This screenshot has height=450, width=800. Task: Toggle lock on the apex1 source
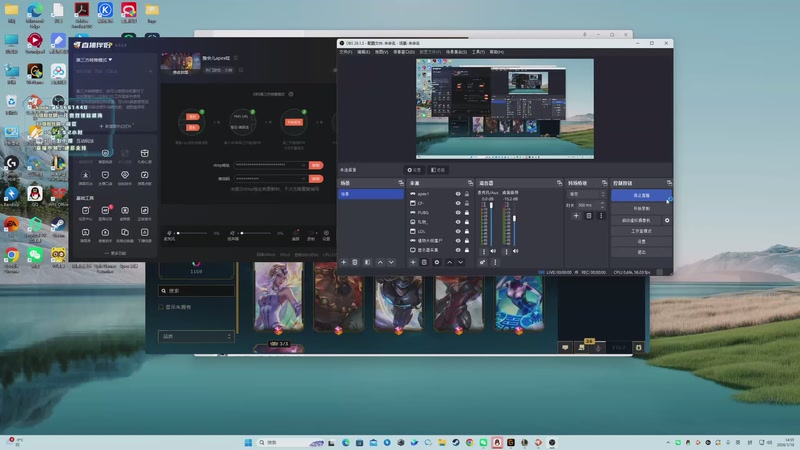click(x=466, y=194)
